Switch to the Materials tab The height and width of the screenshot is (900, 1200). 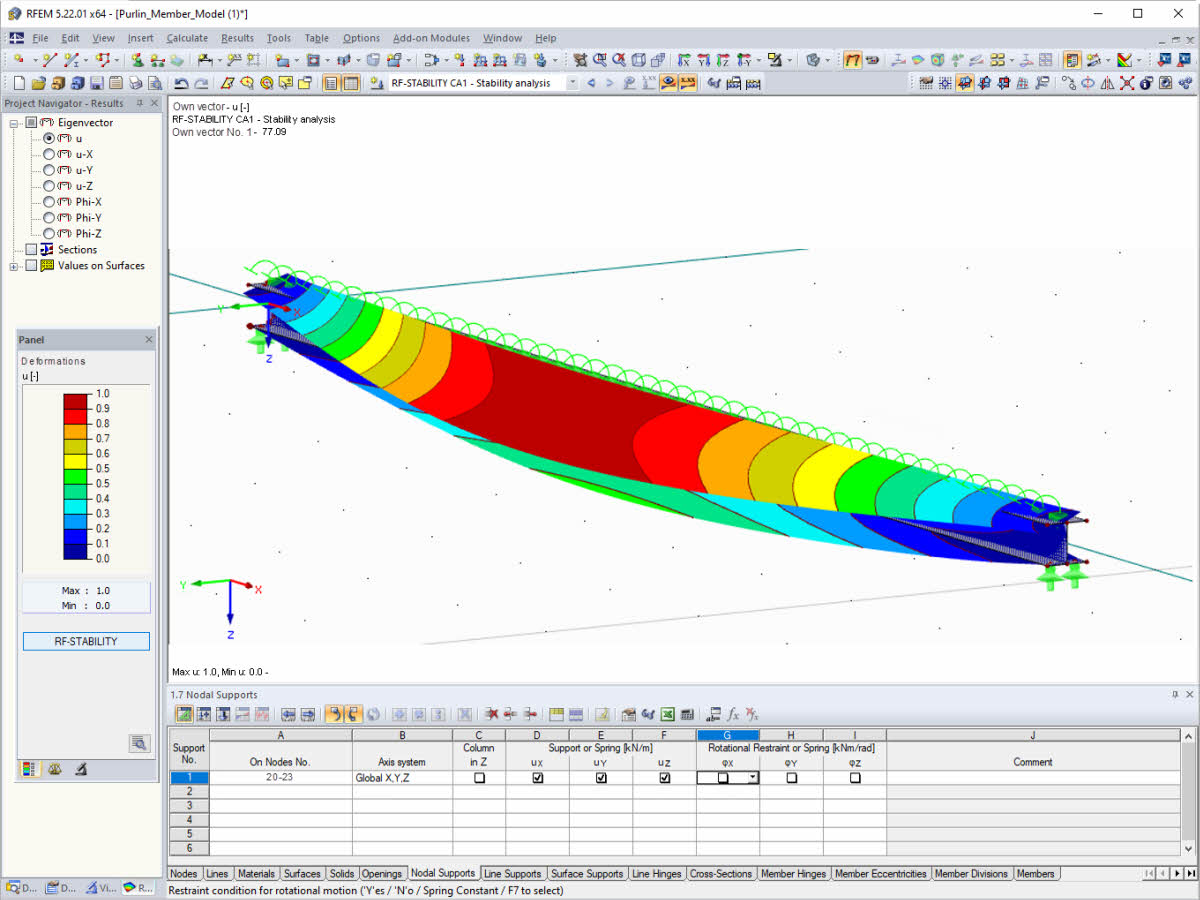pyautogui.click(x=256, y=873)
